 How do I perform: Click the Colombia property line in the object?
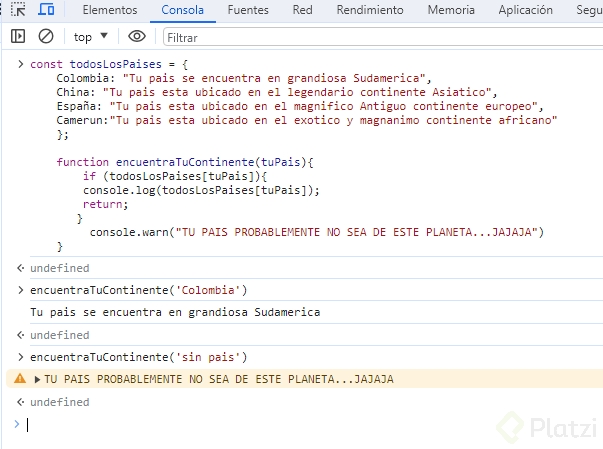pos(244,78)
